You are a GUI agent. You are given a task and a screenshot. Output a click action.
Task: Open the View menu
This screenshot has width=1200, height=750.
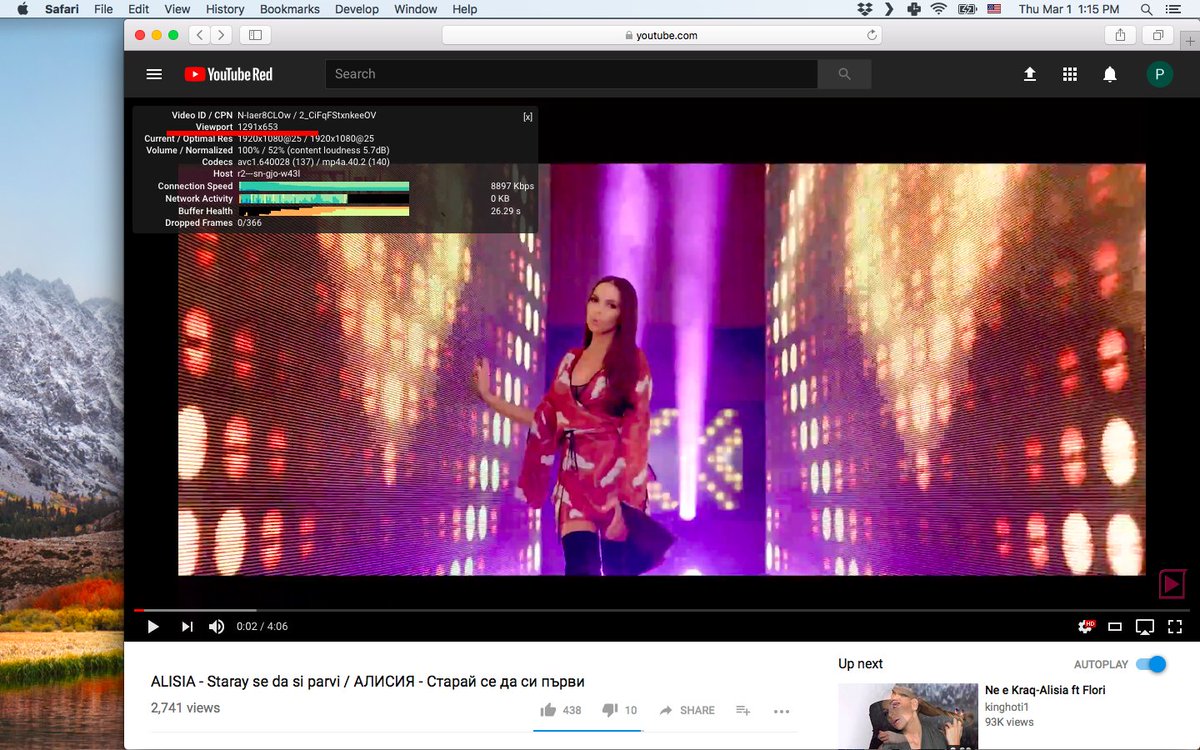177,9
